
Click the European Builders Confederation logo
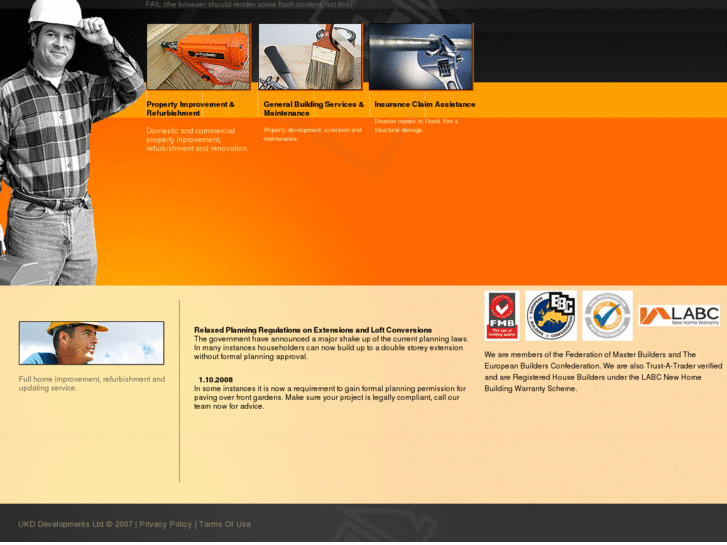(551, 315)
